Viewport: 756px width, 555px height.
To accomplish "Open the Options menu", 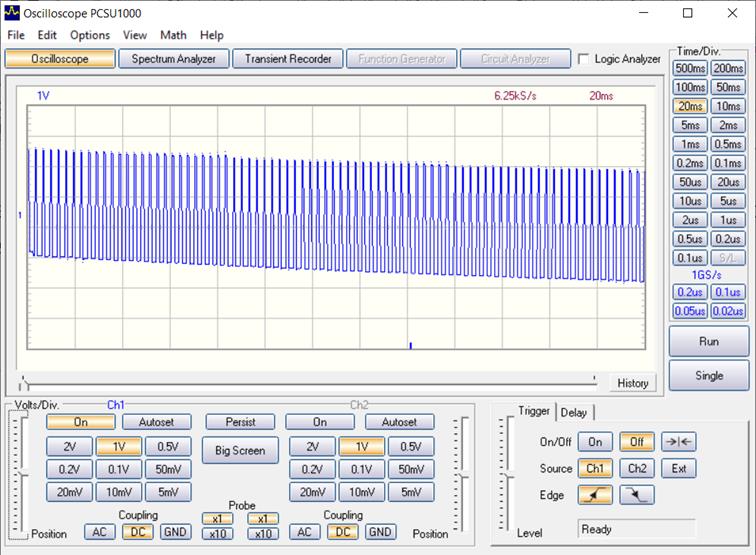I will [90, 35].
